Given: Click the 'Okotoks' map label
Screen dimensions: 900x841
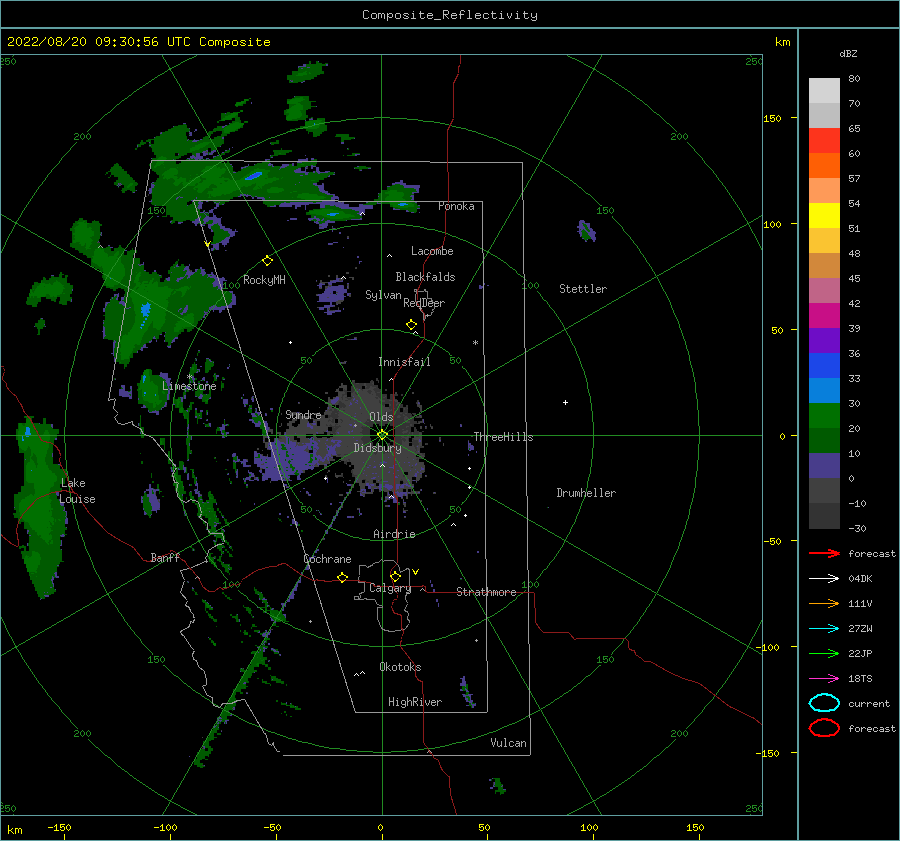Looking at the screenshot, I should tap(400, 667).
